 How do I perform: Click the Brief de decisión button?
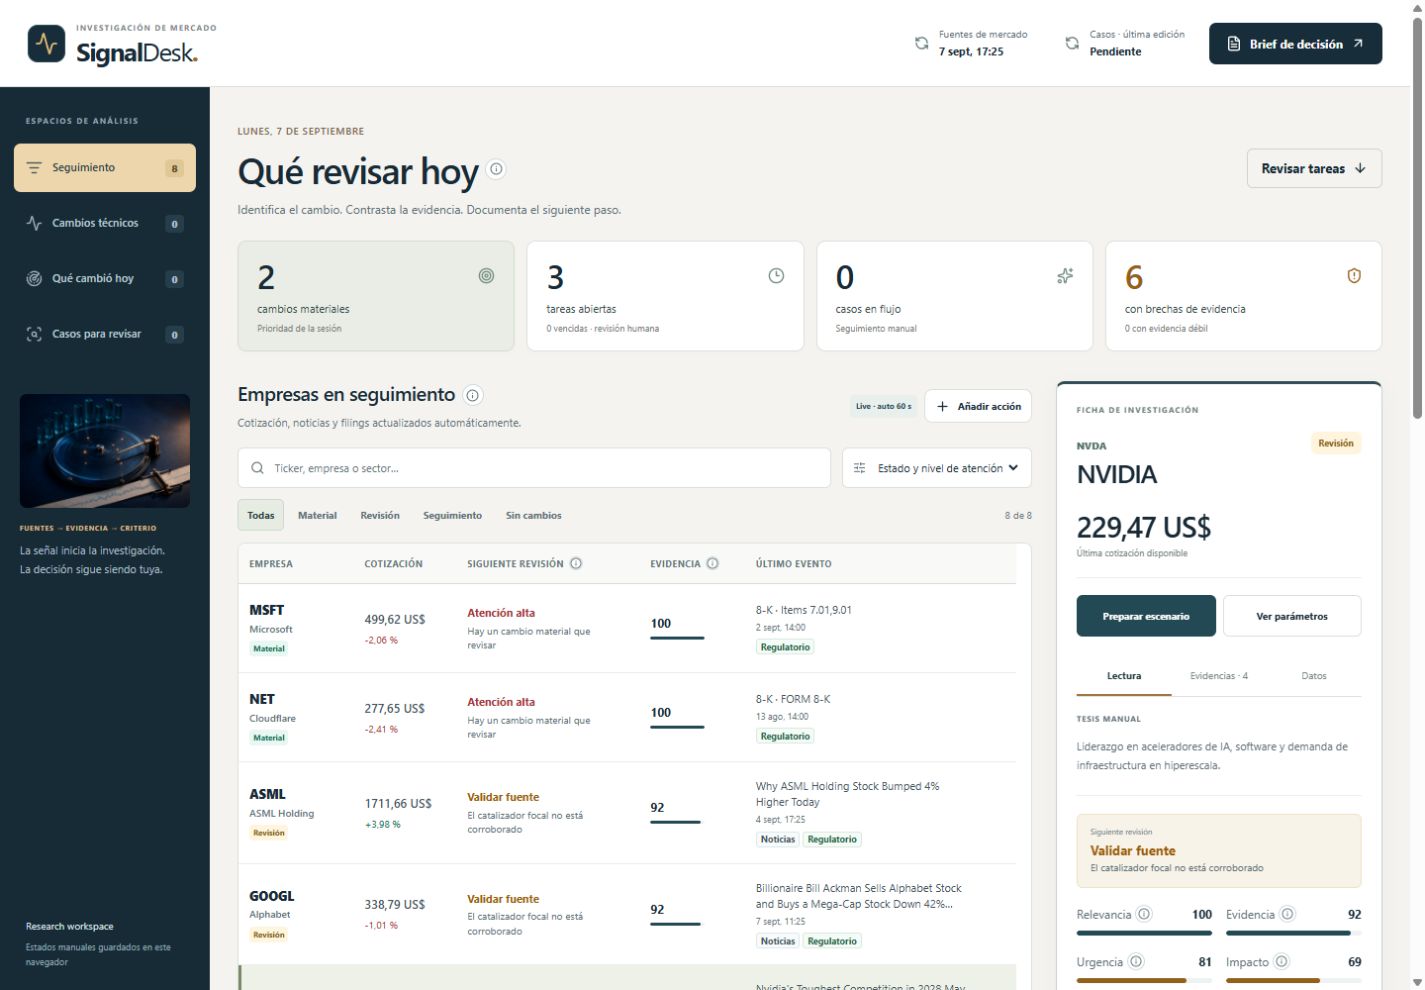[x=1295, y=44]
